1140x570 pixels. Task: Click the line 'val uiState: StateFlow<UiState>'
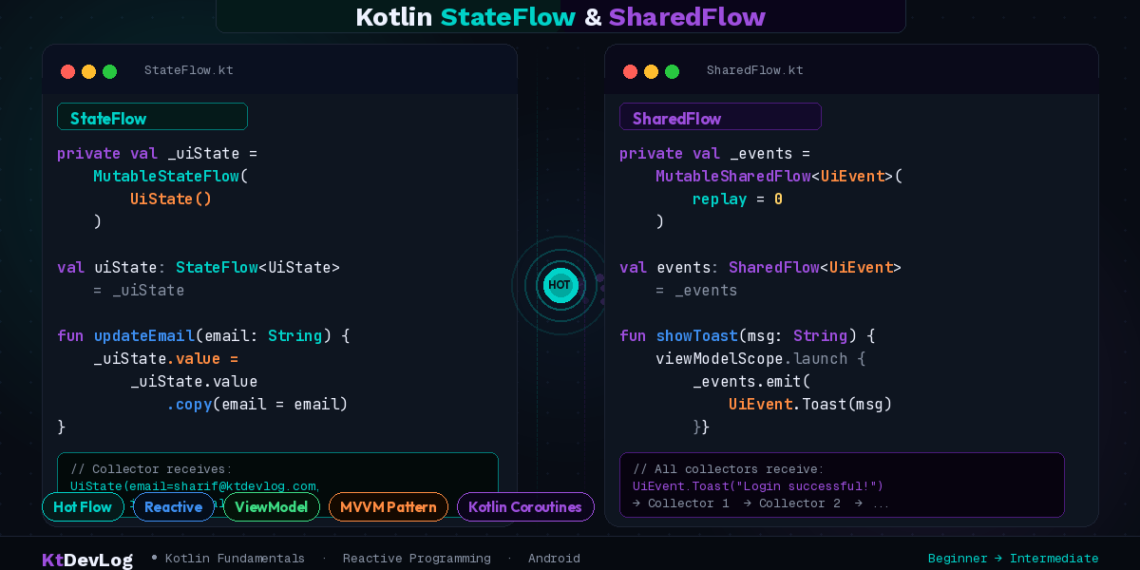pos(198,268)
